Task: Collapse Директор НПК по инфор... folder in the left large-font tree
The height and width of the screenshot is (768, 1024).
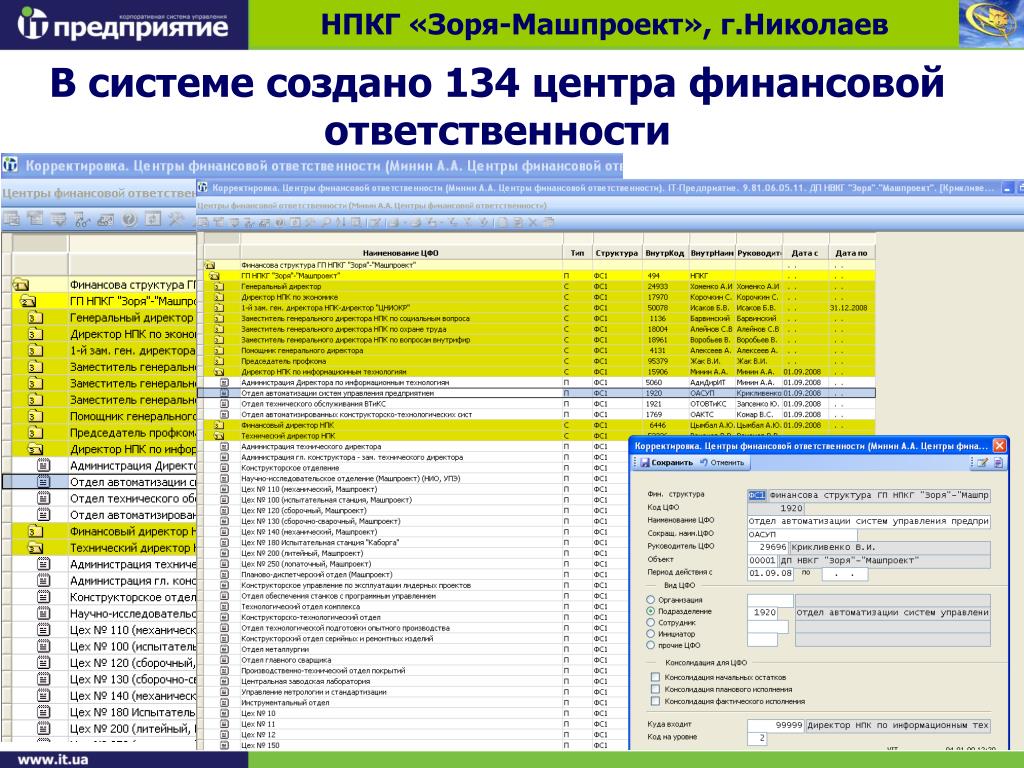Action: [x=35, y=449]
